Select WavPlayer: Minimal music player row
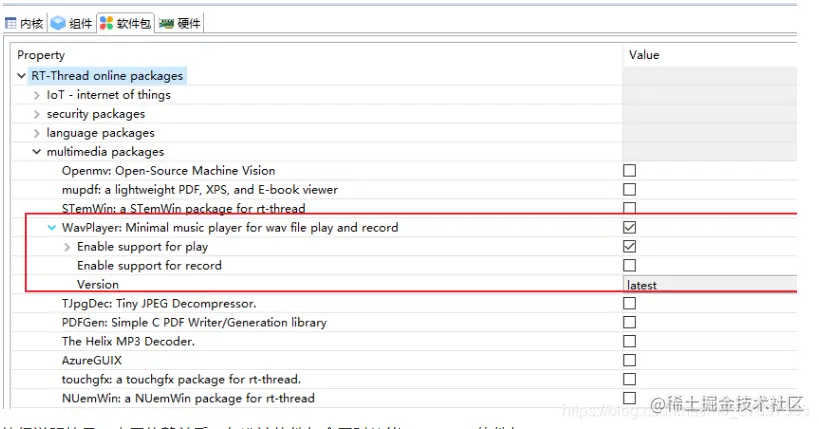This screenshot has height=429, width=819. (230, 227)
